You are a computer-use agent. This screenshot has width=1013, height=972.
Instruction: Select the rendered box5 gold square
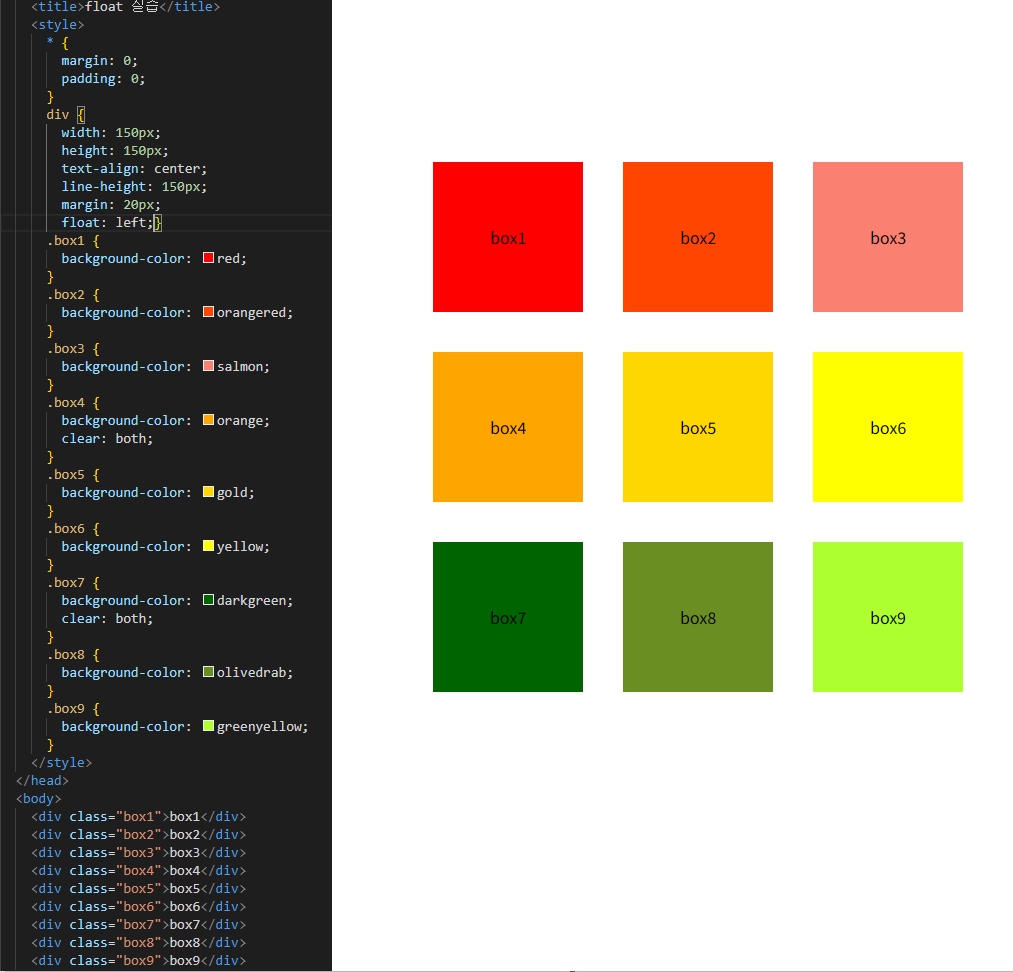coord(697,427)
